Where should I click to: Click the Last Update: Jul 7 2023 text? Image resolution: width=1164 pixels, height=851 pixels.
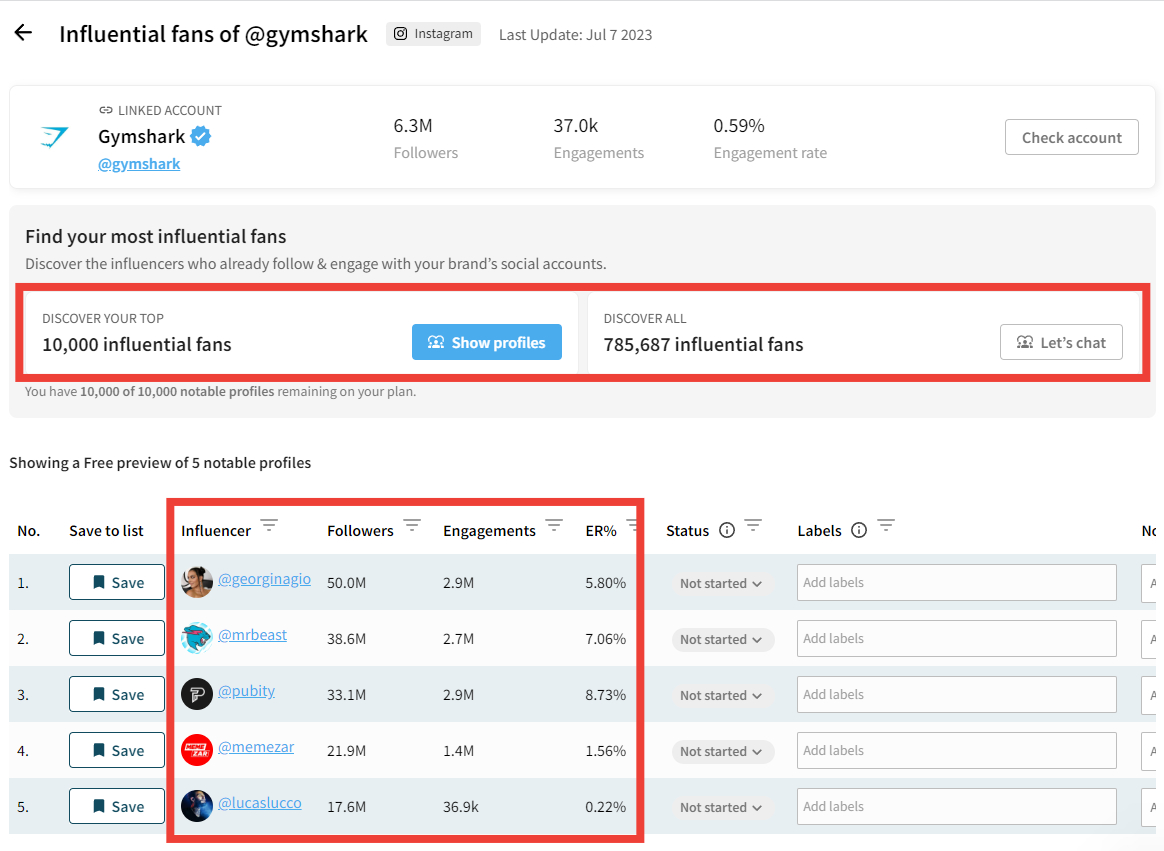point(575,35)
